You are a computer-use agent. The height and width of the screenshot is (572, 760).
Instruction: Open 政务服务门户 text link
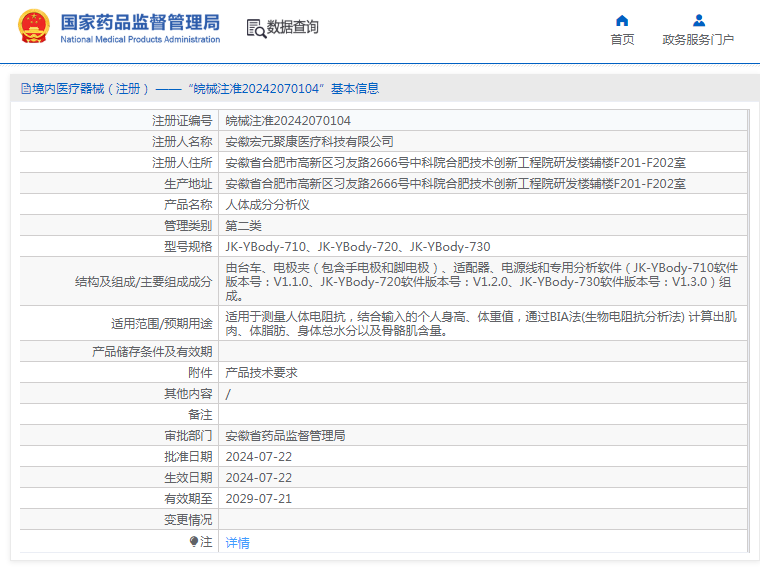pyautogui.click(x=698, y=39)
